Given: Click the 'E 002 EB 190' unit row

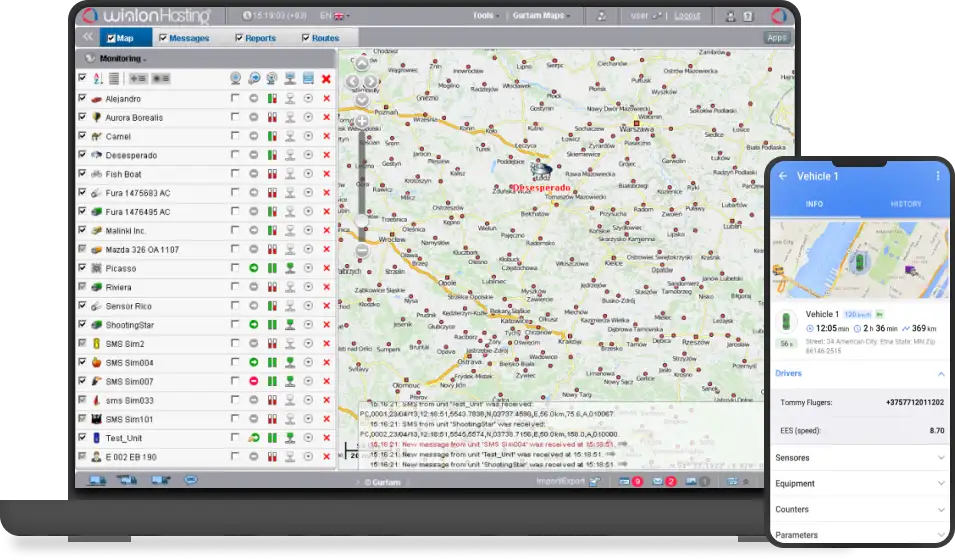Looking at the screenshot, I should [x=206, y=457].
